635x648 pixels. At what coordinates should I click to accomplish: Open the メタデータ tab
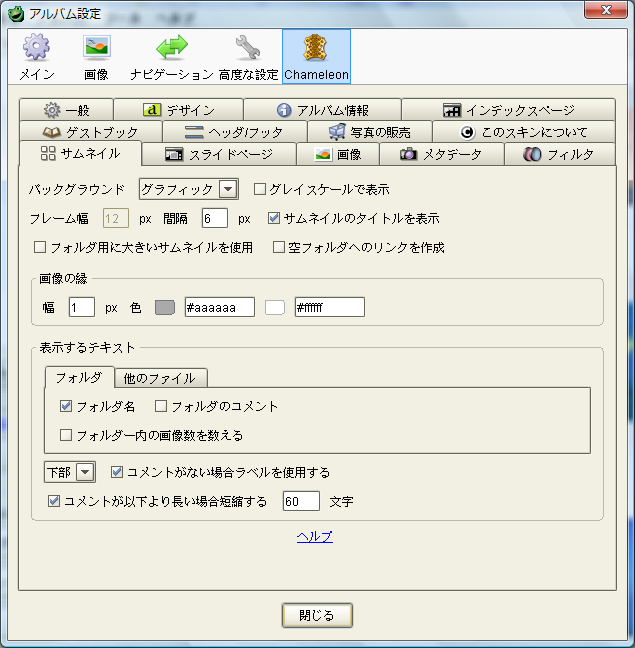(x=442, y=154)
